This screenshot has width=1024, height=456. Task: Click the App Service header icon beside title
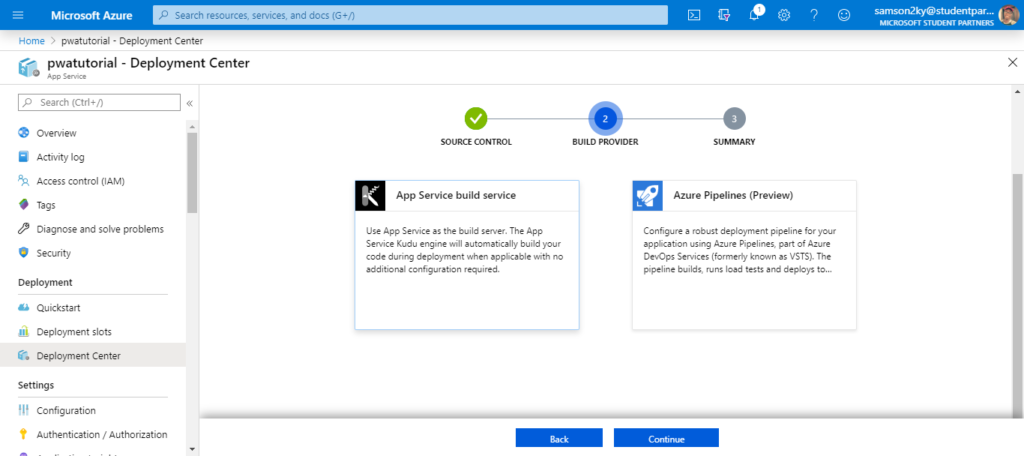[x=29, y=67]
